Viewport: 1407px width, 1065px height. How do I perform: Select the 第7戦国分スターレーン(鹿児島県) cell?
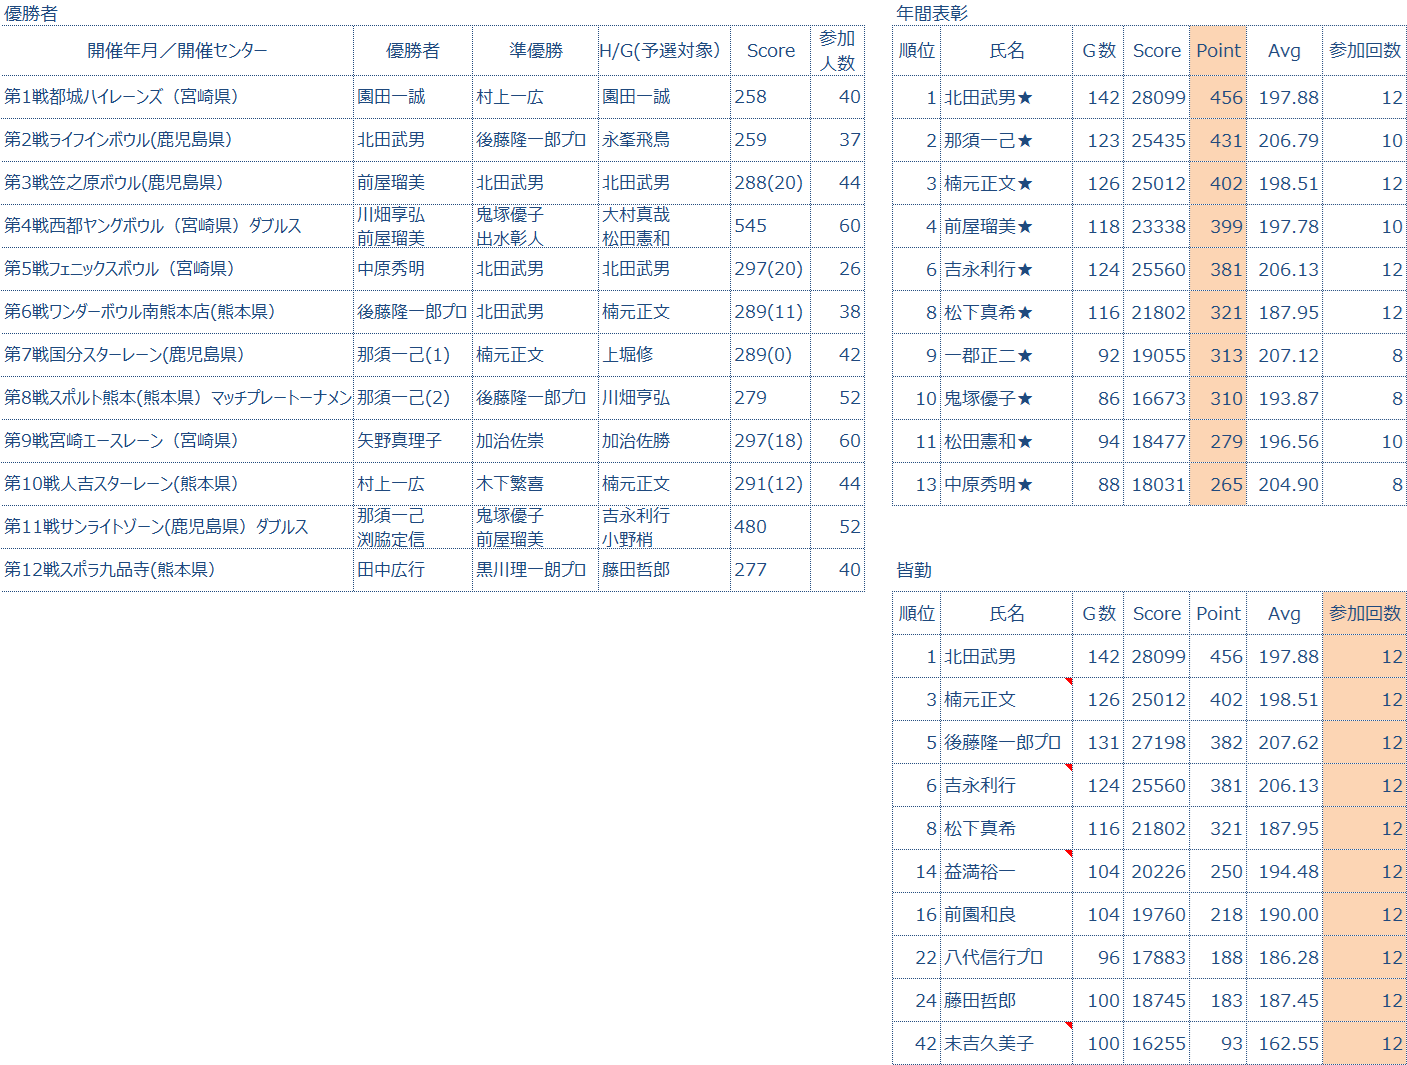pos(177,355)
